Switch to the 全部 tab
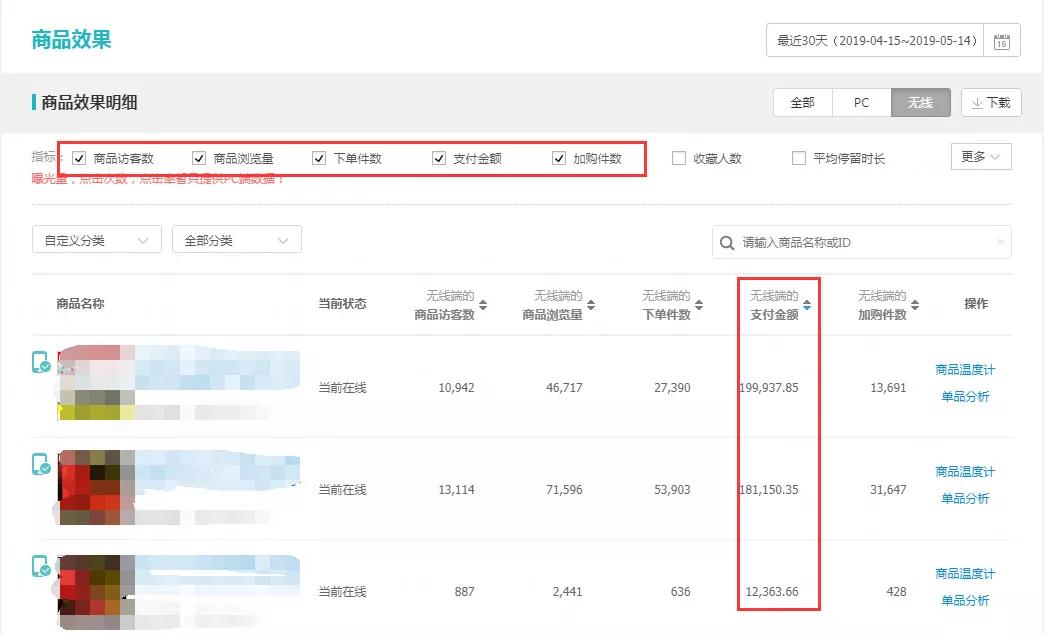1044x634 pixels. (x=802, y=103)
